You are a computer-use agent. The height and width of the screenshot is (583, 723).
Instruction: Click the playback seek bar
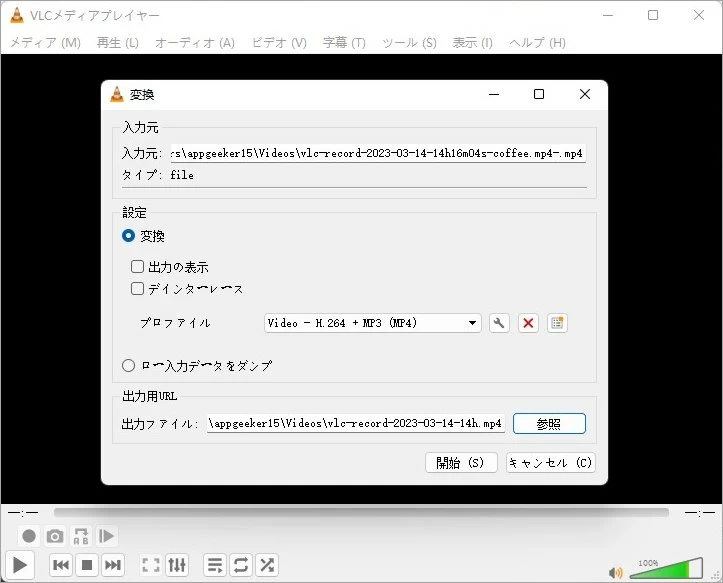pos(361,512)
